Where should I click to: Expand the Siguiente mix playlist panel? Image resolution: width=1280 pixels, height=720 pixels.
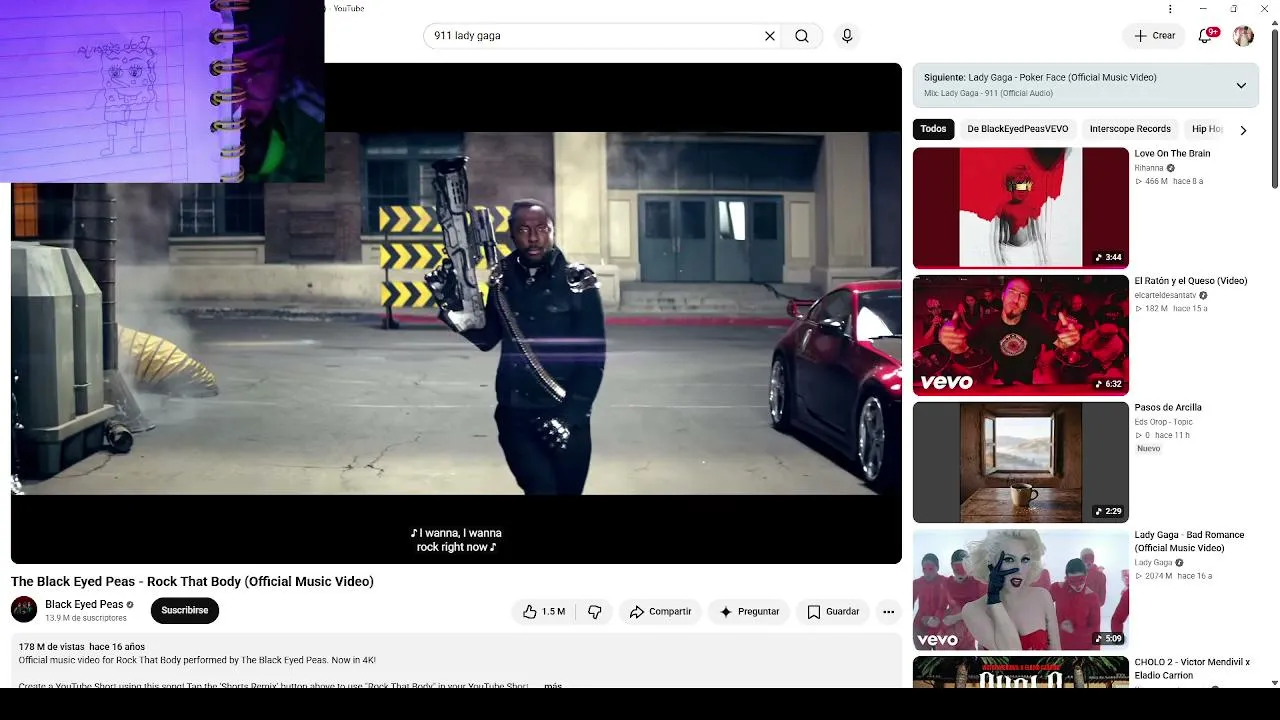point(1241,85)
